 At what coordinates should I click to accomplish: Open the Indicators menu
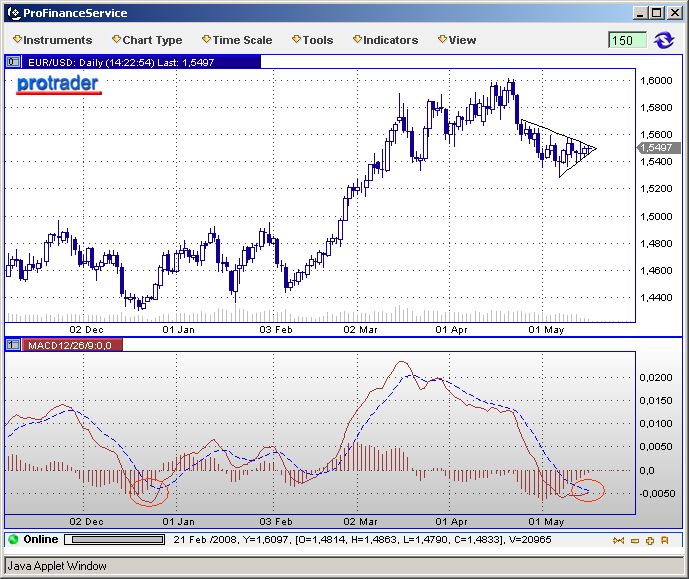385,40
